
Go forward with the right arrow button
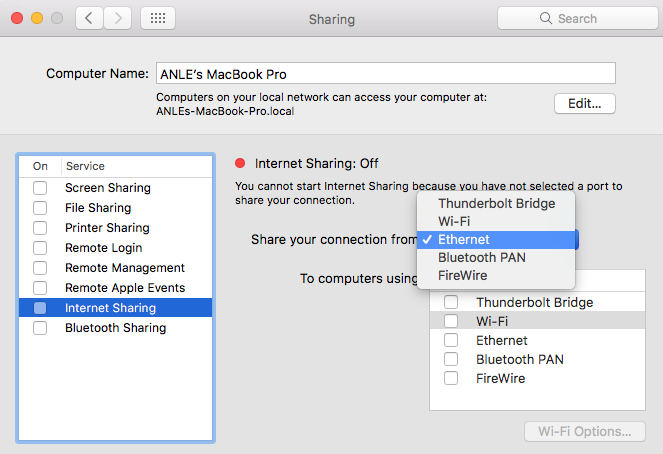118,18
